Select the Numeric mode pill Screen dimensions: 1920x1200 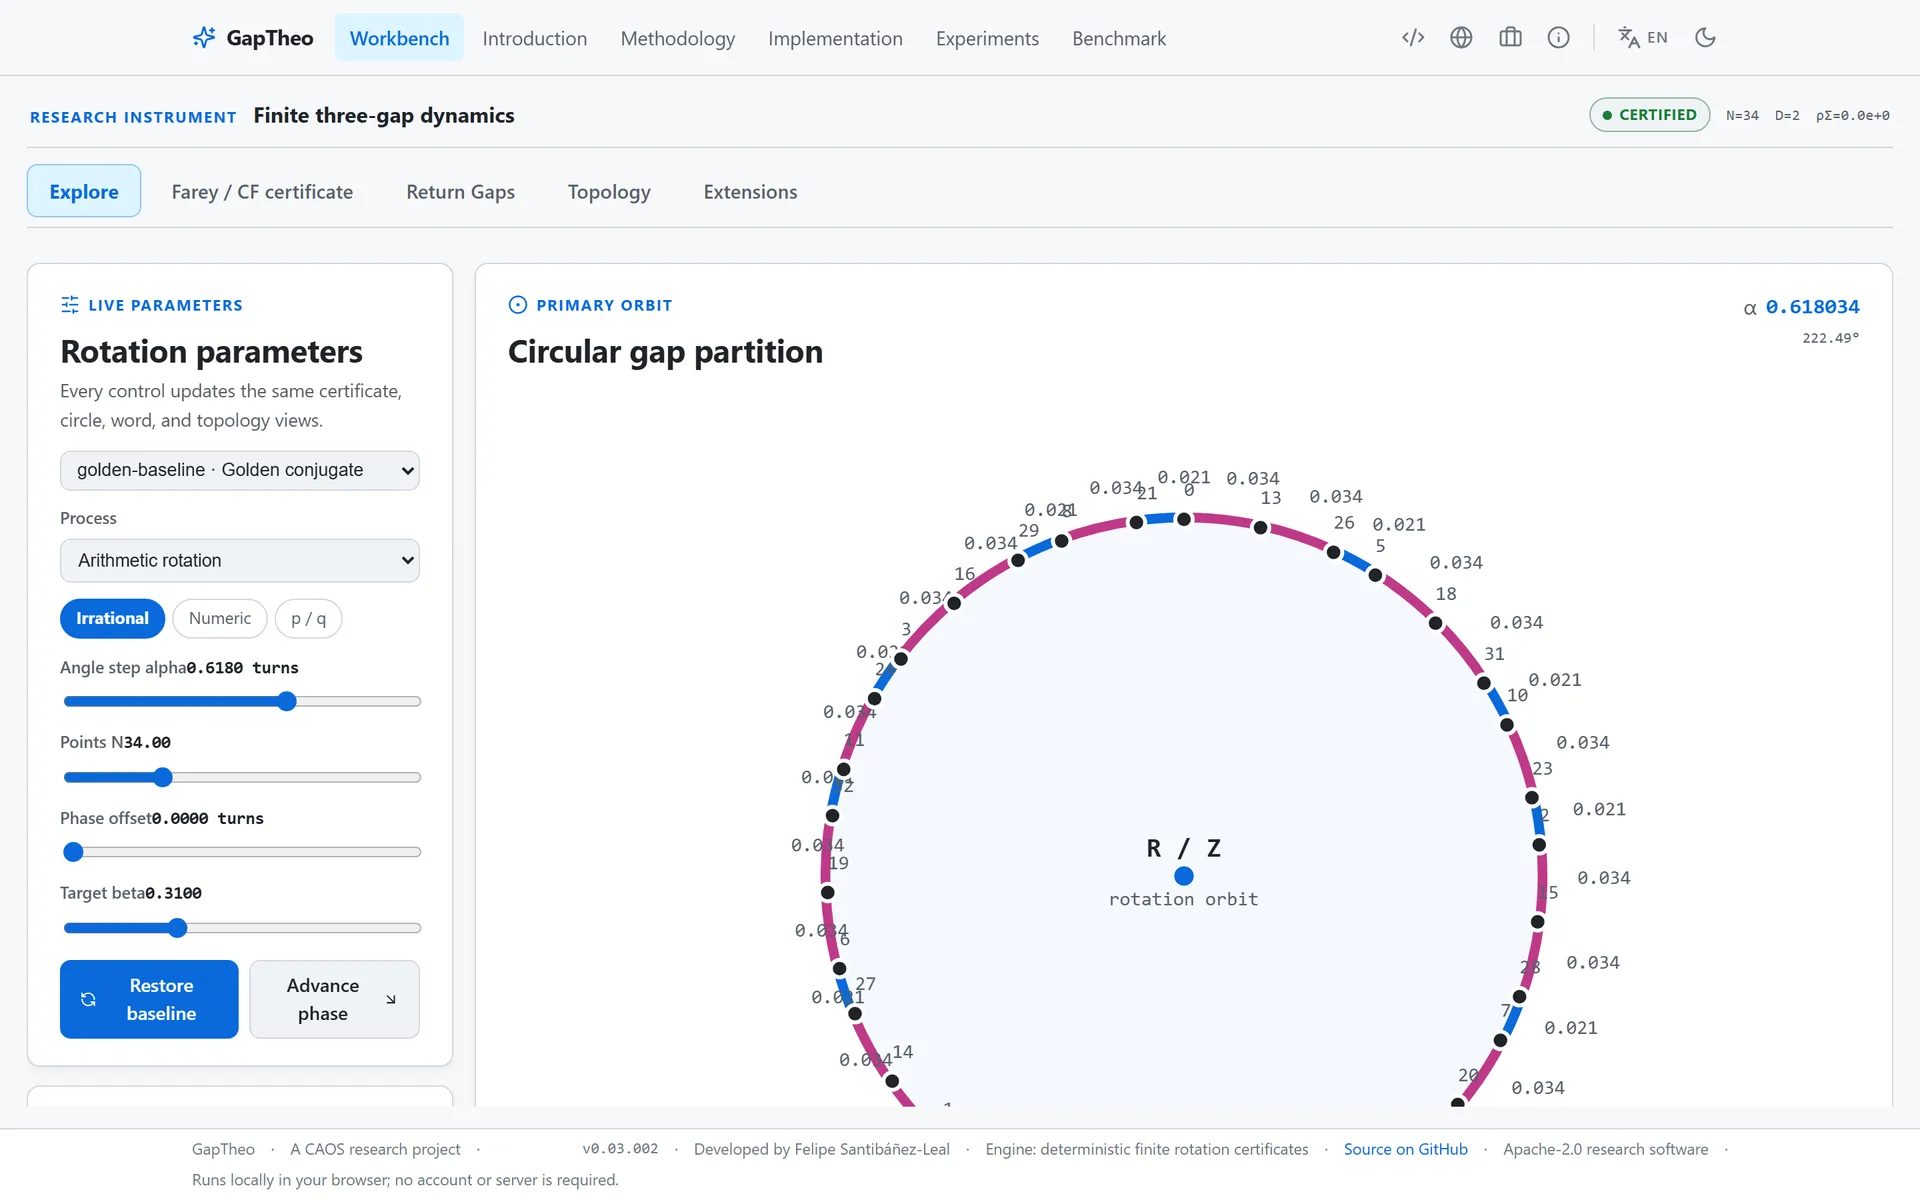pyautogui.click(x=220, y=618)
